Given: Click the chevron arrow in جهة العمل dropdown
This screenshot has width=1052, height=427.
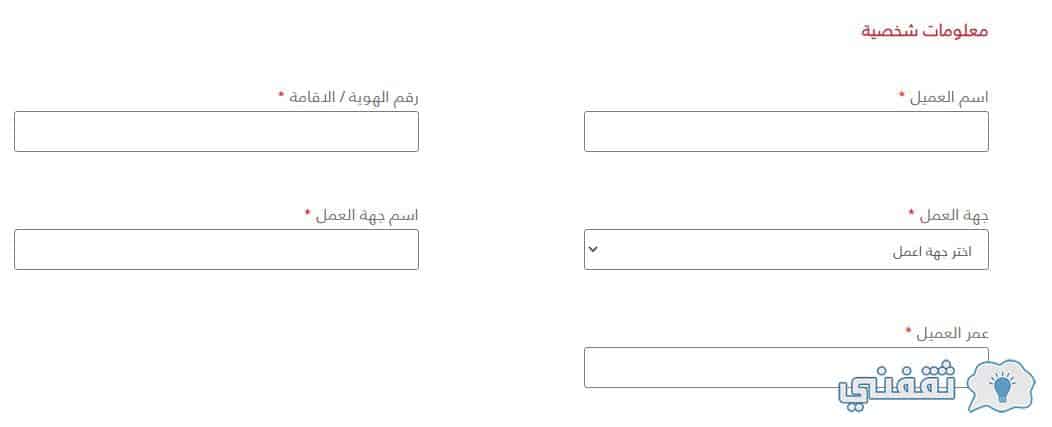Looking at the screenshot, I should pos(592,249).
